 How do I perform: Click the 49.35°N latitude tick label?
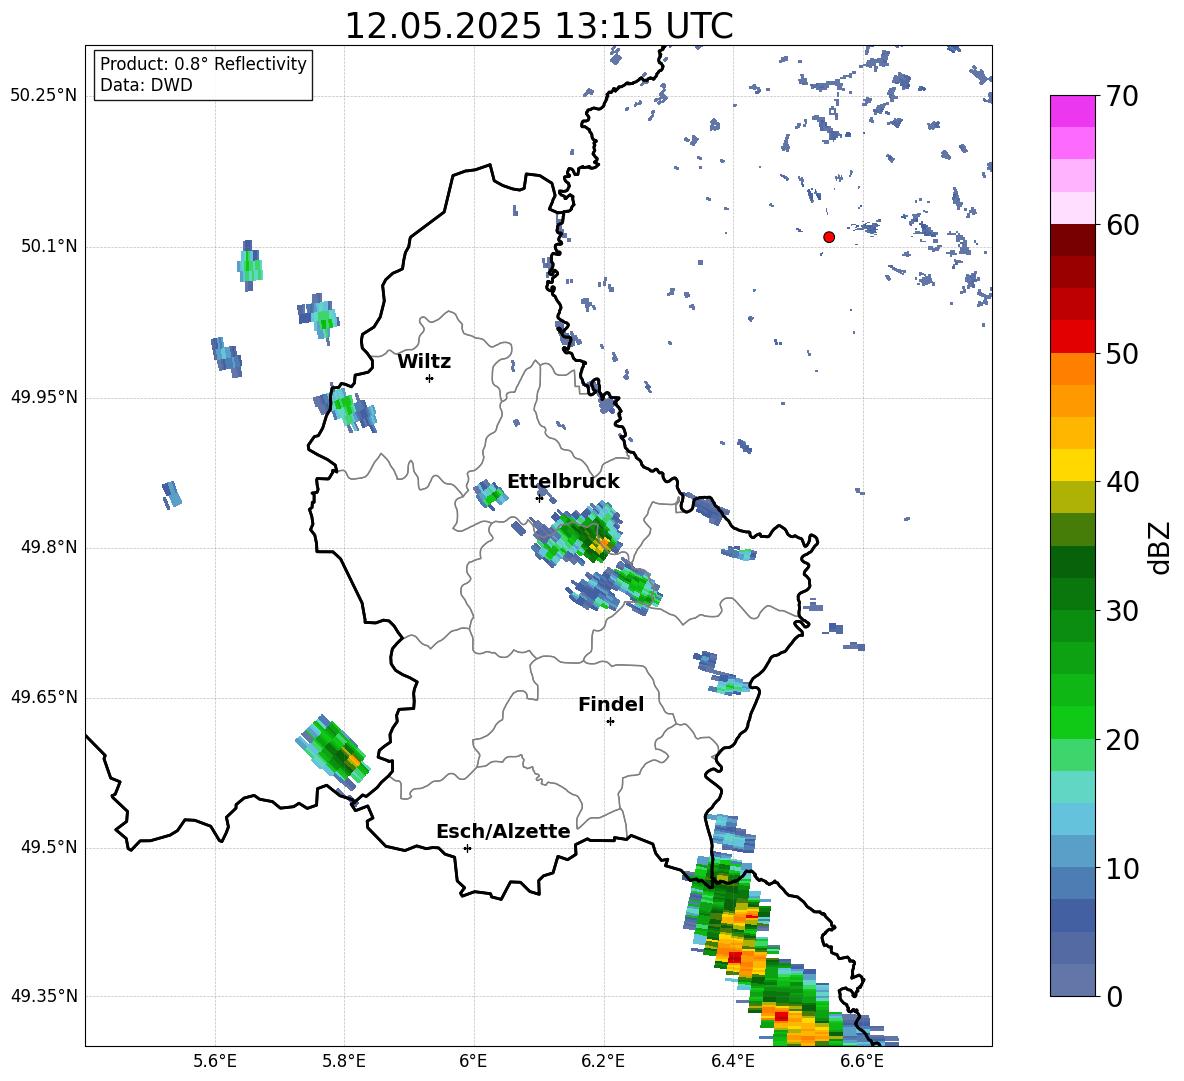click(x=44, y=996)
